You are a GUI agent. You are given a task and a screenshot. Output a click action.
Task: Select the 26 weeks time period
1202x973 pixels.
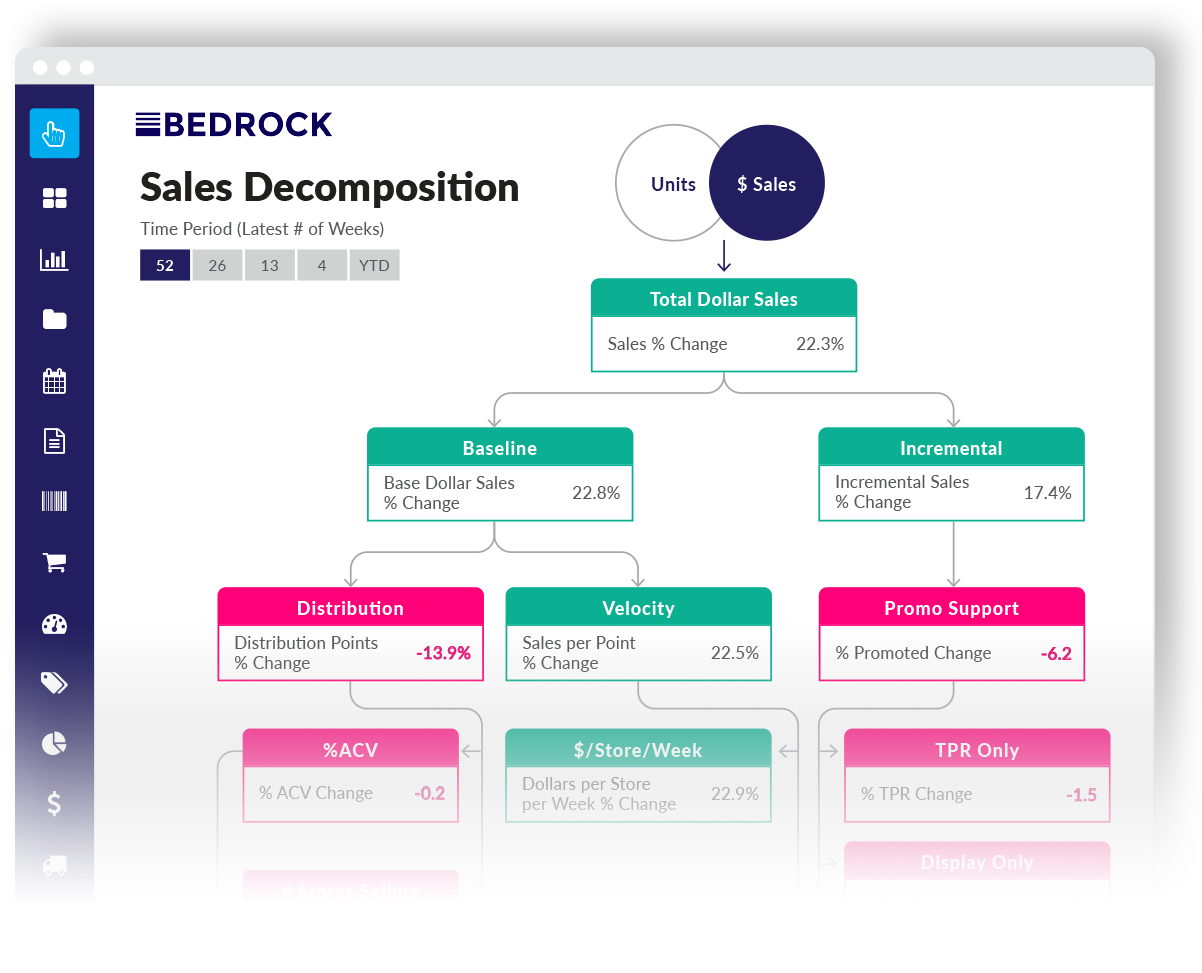point(217,265)
